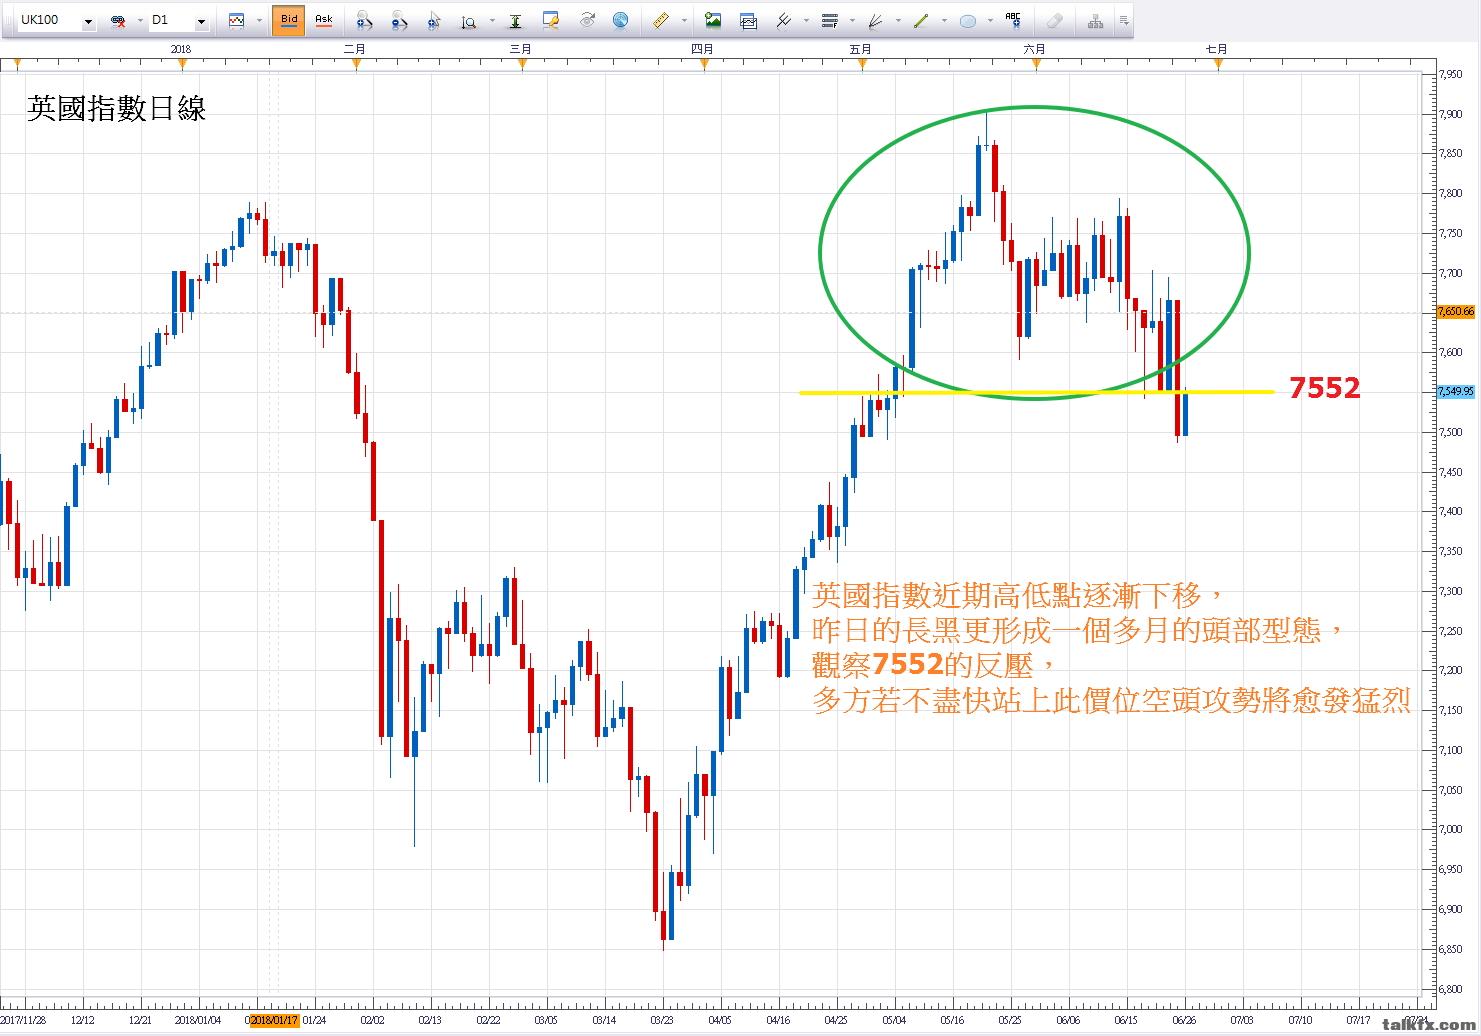
Task: Click the April (四月) timeline marker
Action: (704, 64)
